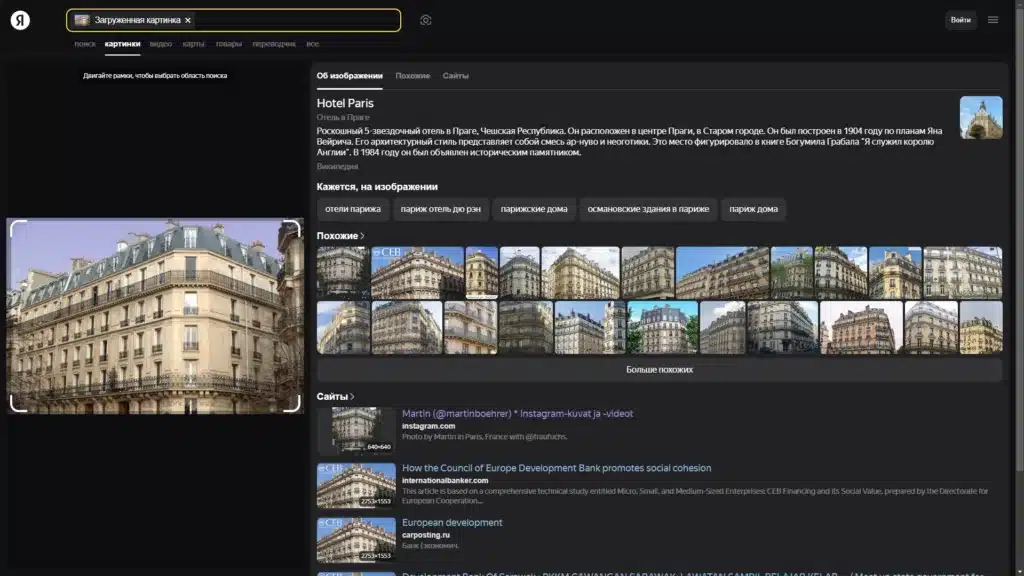Click the internationalbanker.com domain text
1024x576 pixels.
[x=445, y=480]
